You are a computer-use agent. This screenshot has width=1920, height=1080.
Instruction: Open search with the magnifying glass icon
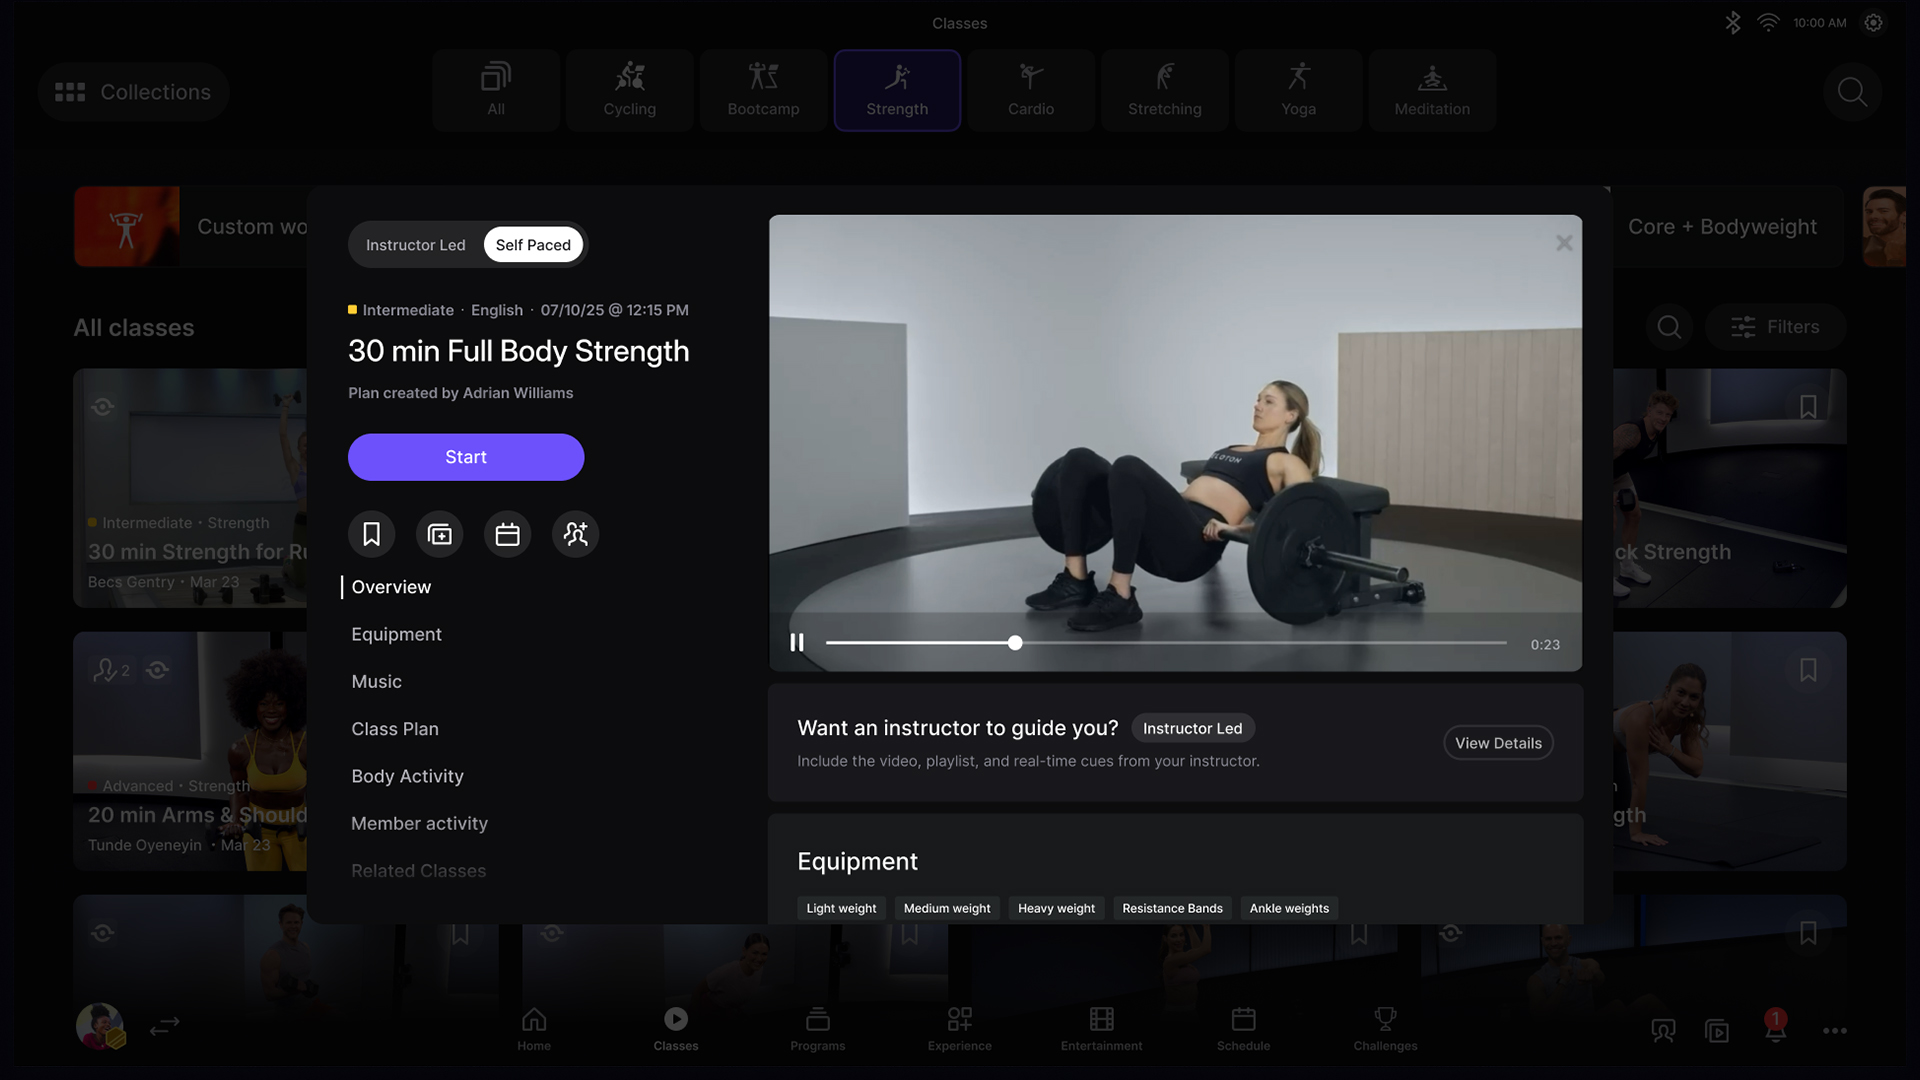tap(1851, 91)
